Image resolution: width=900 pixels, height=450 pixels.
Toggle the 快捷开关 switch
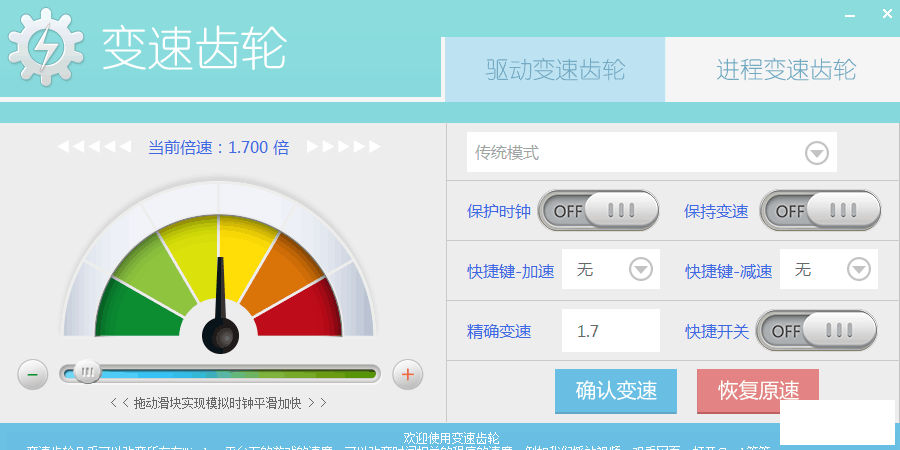click(816, 331)
